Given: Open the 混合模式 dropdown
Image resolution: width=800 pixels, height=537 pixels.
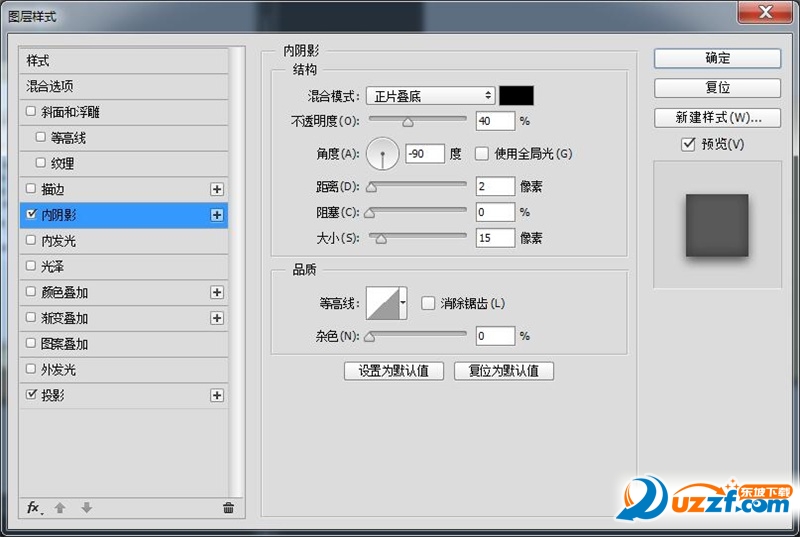Looking at the screenshot, I should click(431, 96).
